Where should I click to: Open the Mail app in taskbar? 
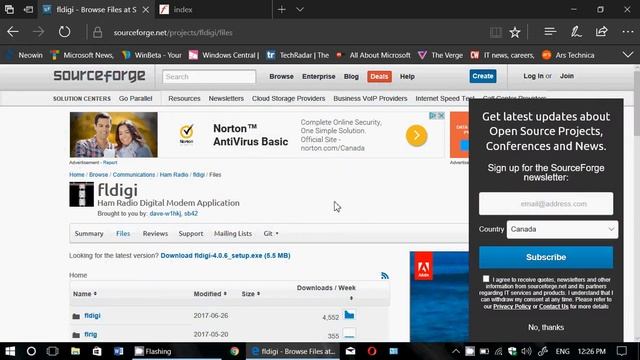(x=350, y=351)
